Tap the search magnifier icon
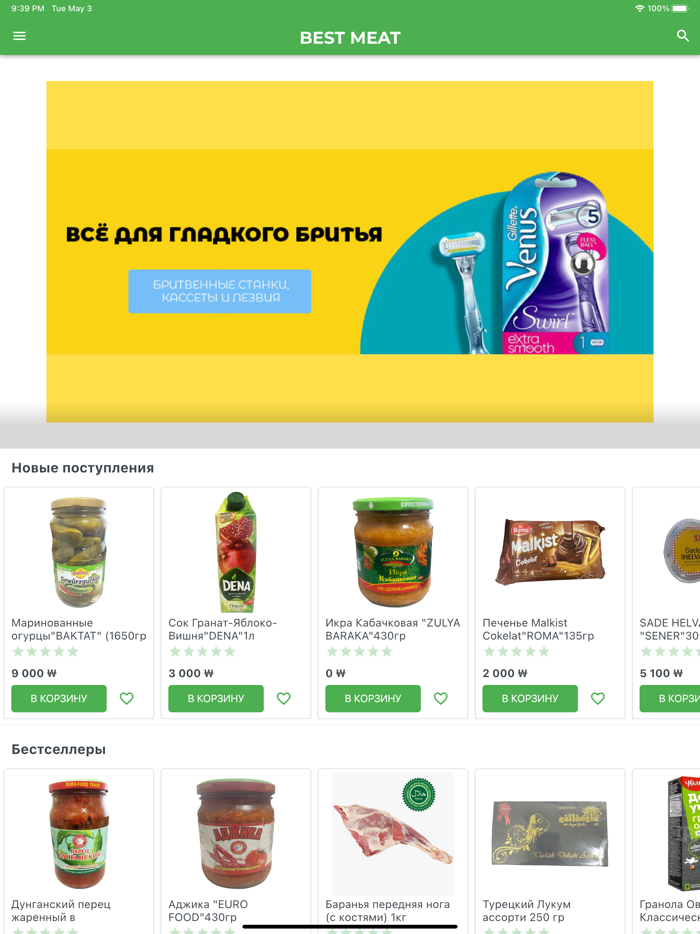 tap(683, 36)
